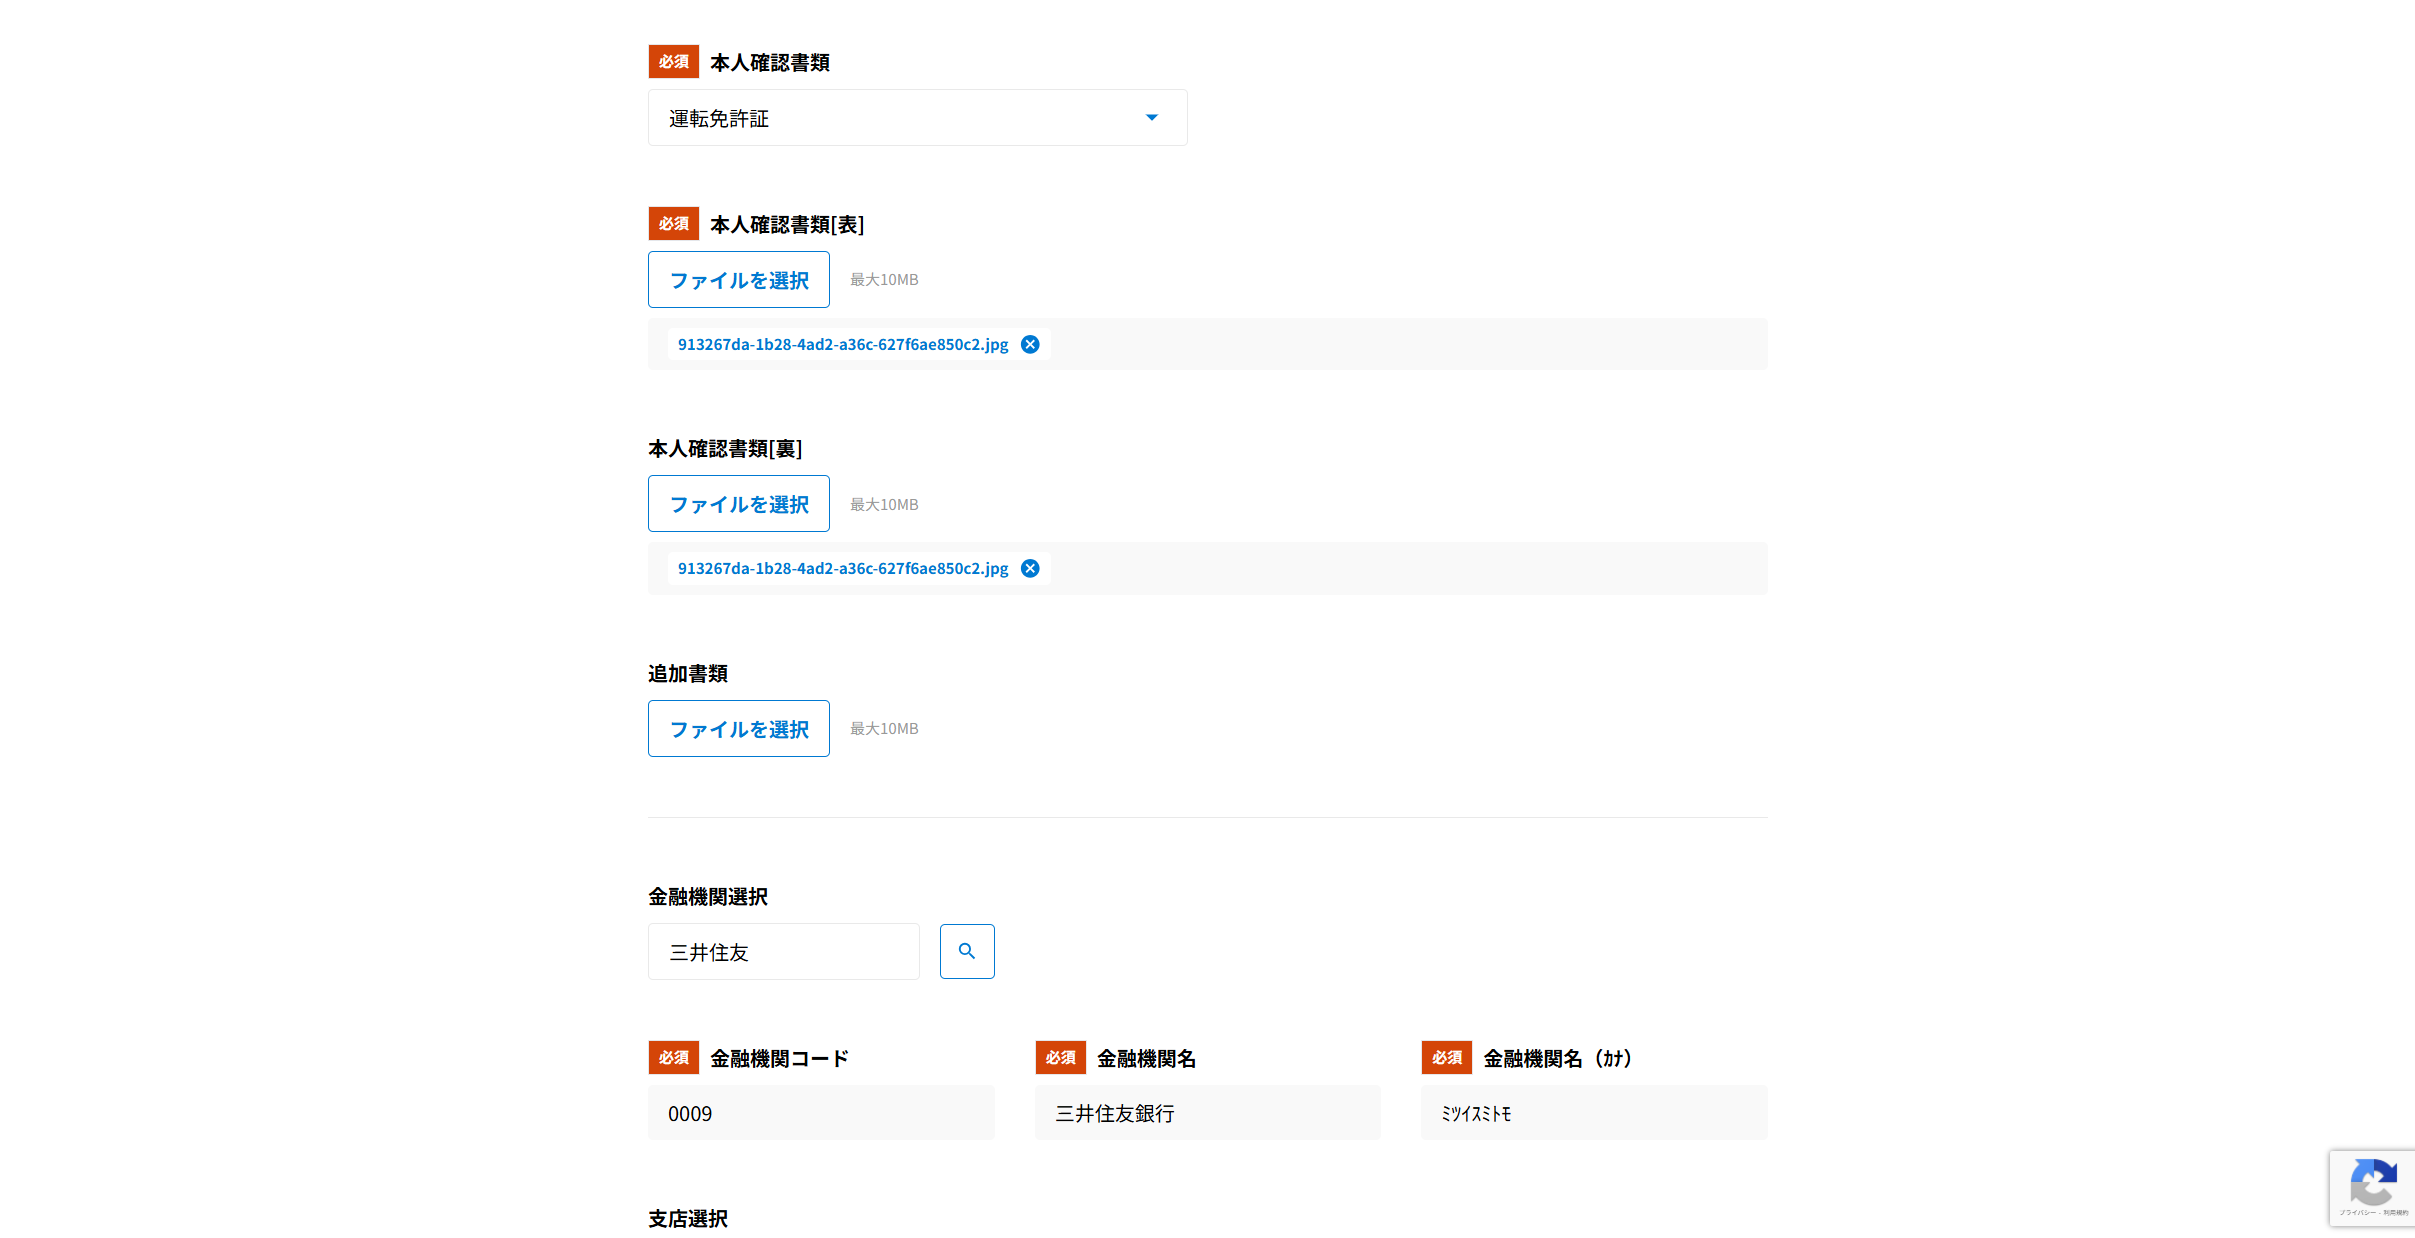Click the 金融機関コード field showing 0009
This screenshot has width=2415, height=1238.
point(820,1113)
